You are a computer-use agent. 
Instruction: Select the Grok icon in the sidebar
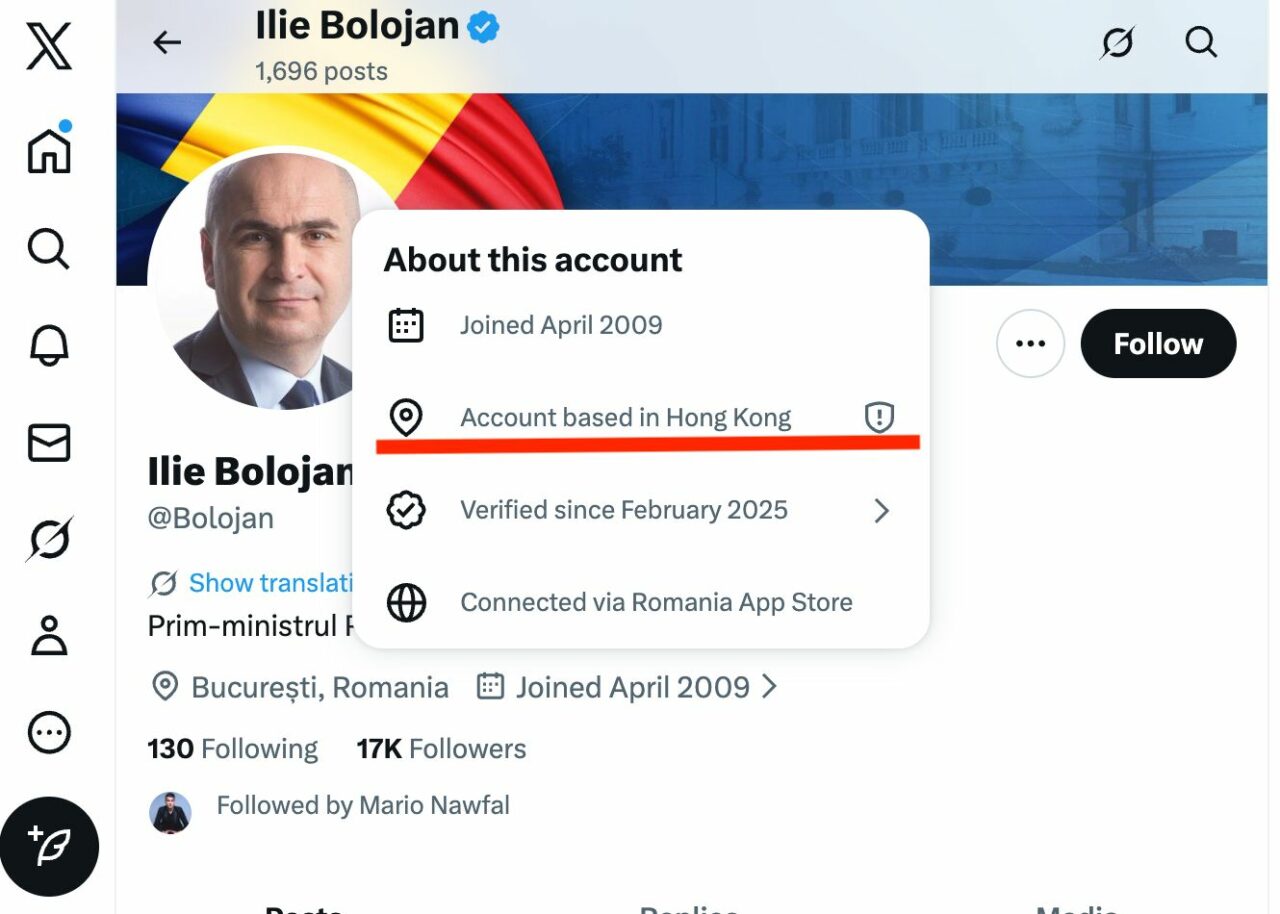[48, 537]
